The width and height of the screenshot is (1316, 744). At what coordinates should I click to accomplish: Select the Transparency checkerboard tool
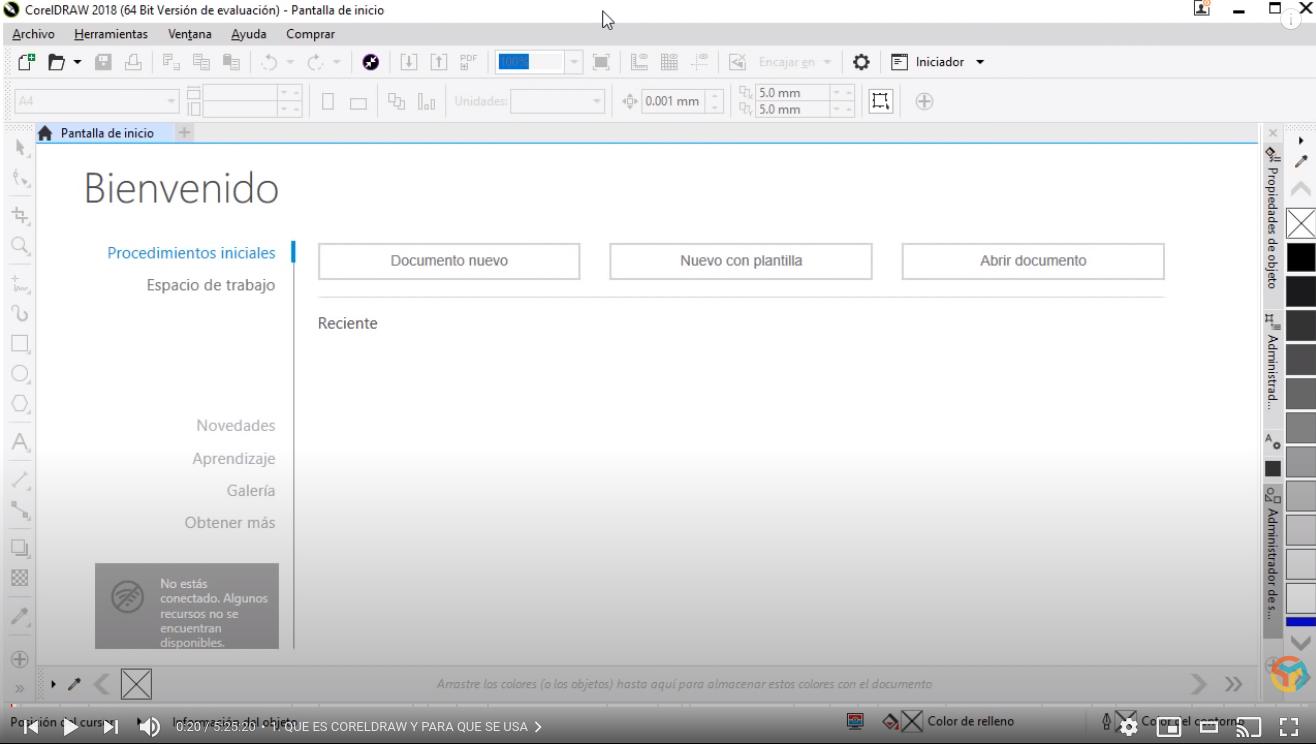click(20, 578)
